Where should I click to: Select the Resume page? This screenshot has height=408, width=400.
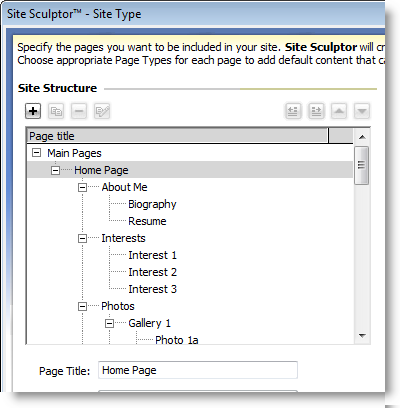147,221
